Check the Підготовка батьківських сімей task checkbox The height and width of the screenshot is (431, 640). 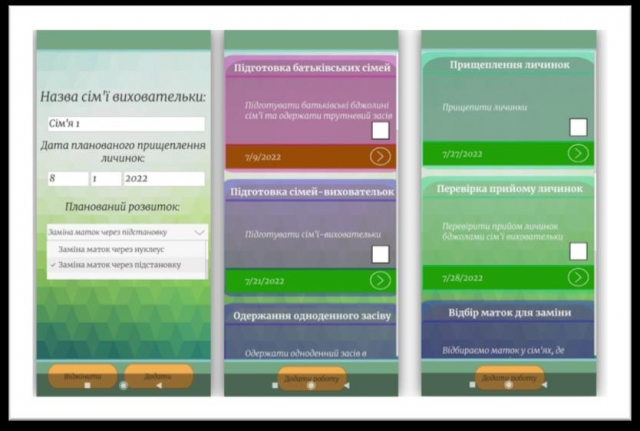click(380, 131)
